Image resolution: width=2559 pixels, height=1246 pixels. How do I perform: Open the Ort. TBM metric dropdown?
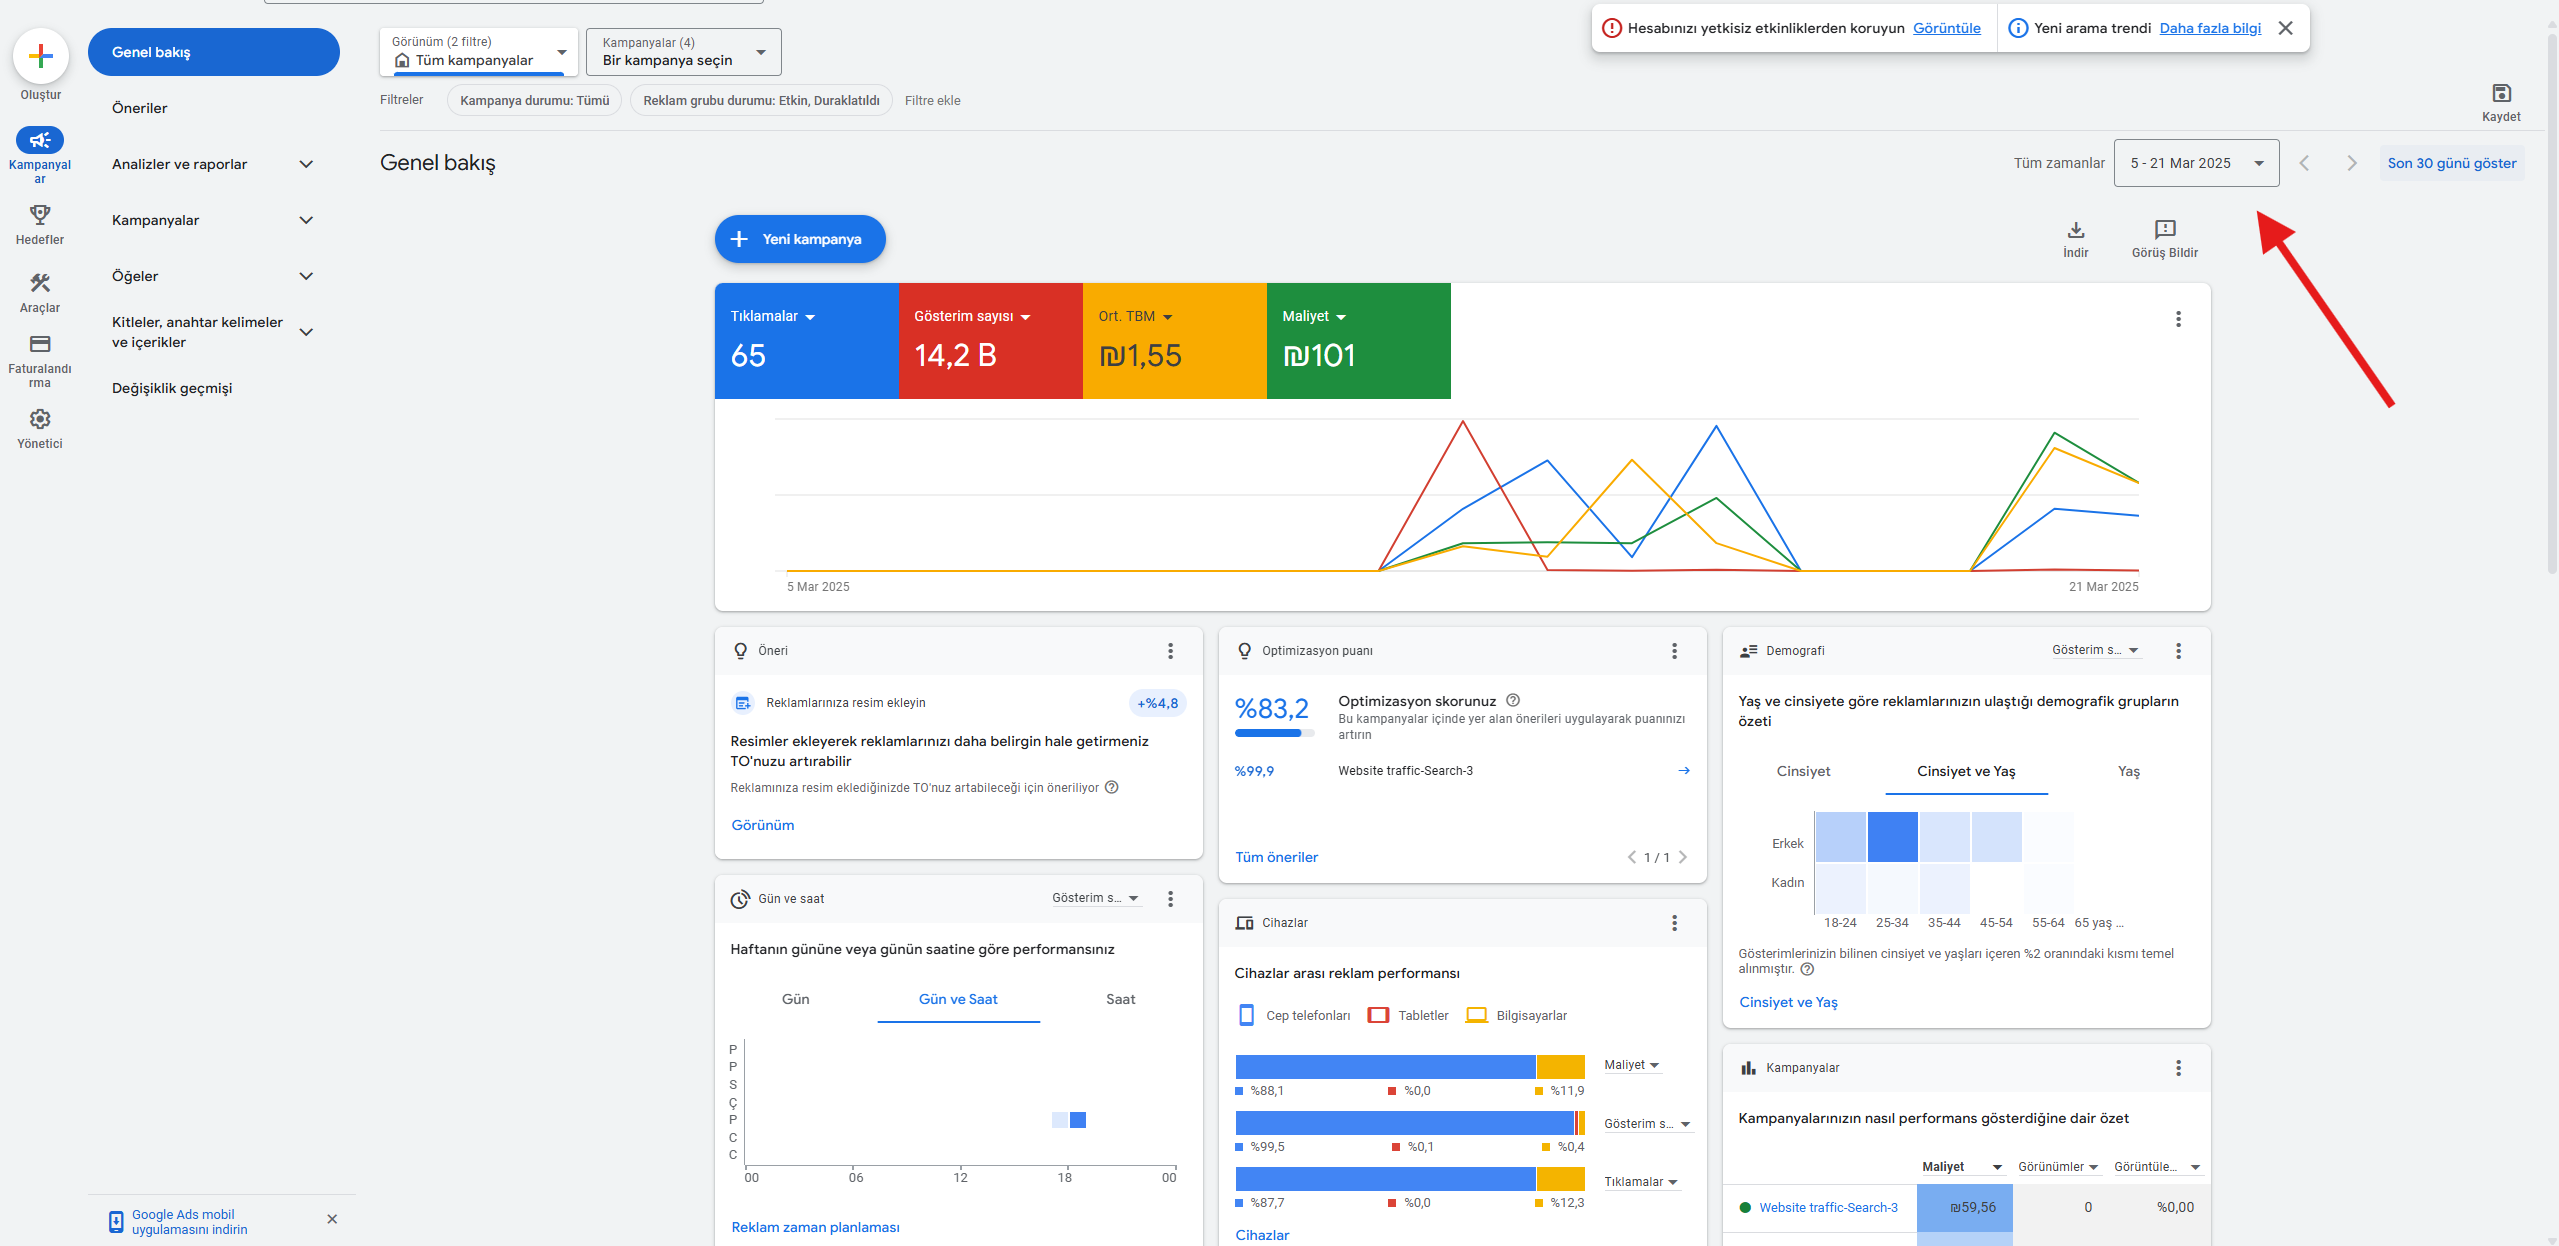[1135, 316]
